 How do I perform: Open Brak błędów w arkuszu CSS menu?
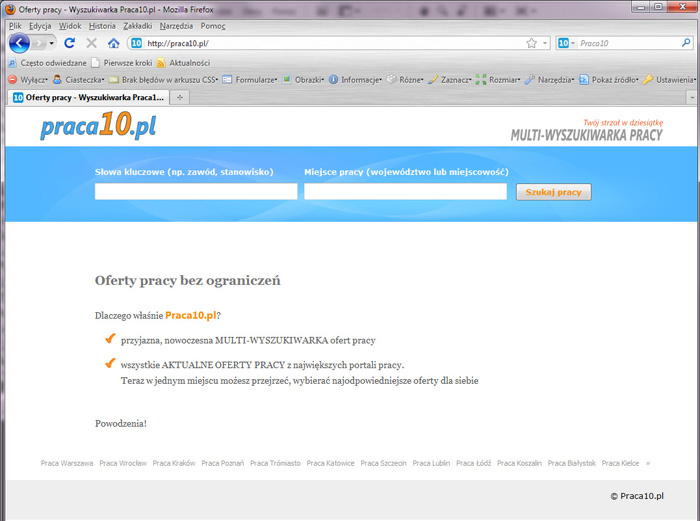pyautogui.click(x=164, y=80)
